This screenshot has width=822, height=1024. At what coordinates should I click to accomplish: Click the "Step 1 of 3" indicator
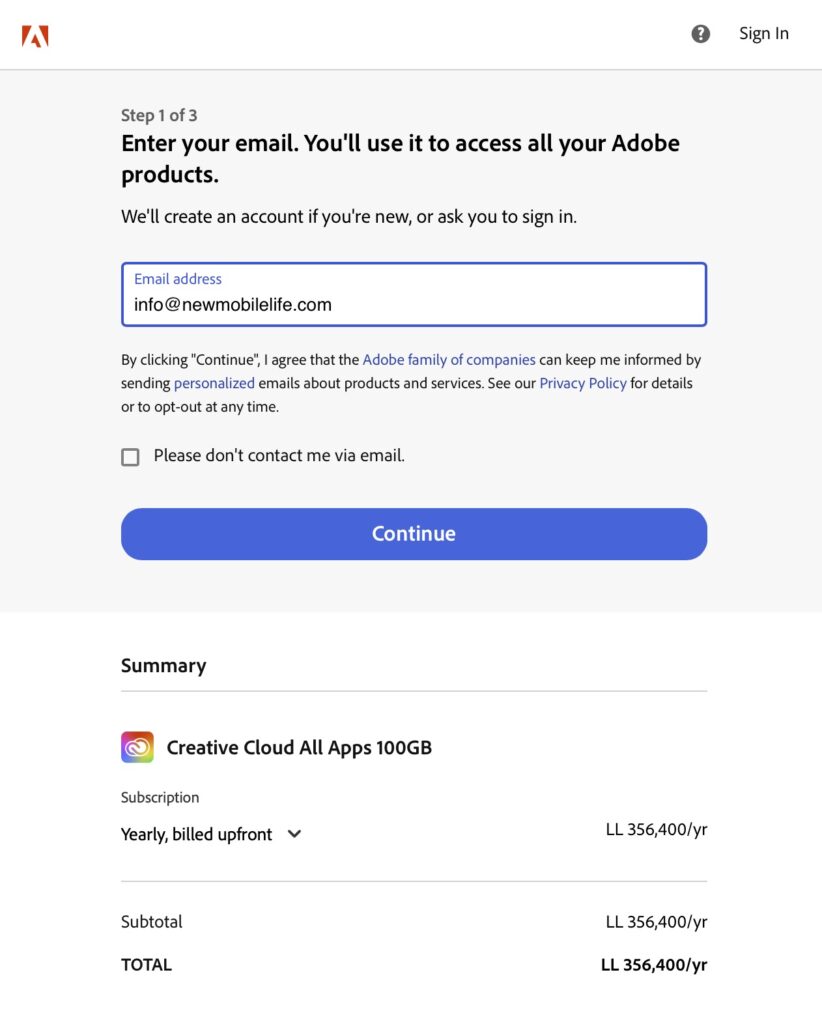[159, 115]
